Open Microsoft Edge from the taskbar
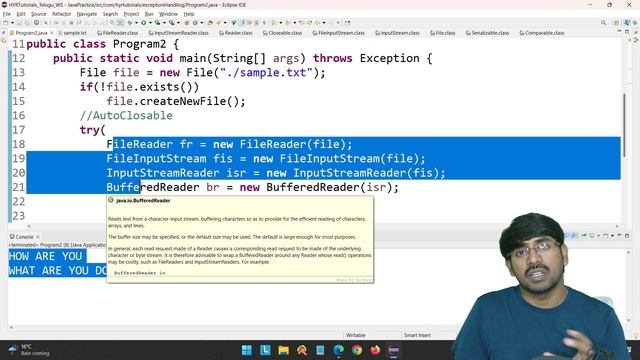640x360 pixels. click(338, 350)
